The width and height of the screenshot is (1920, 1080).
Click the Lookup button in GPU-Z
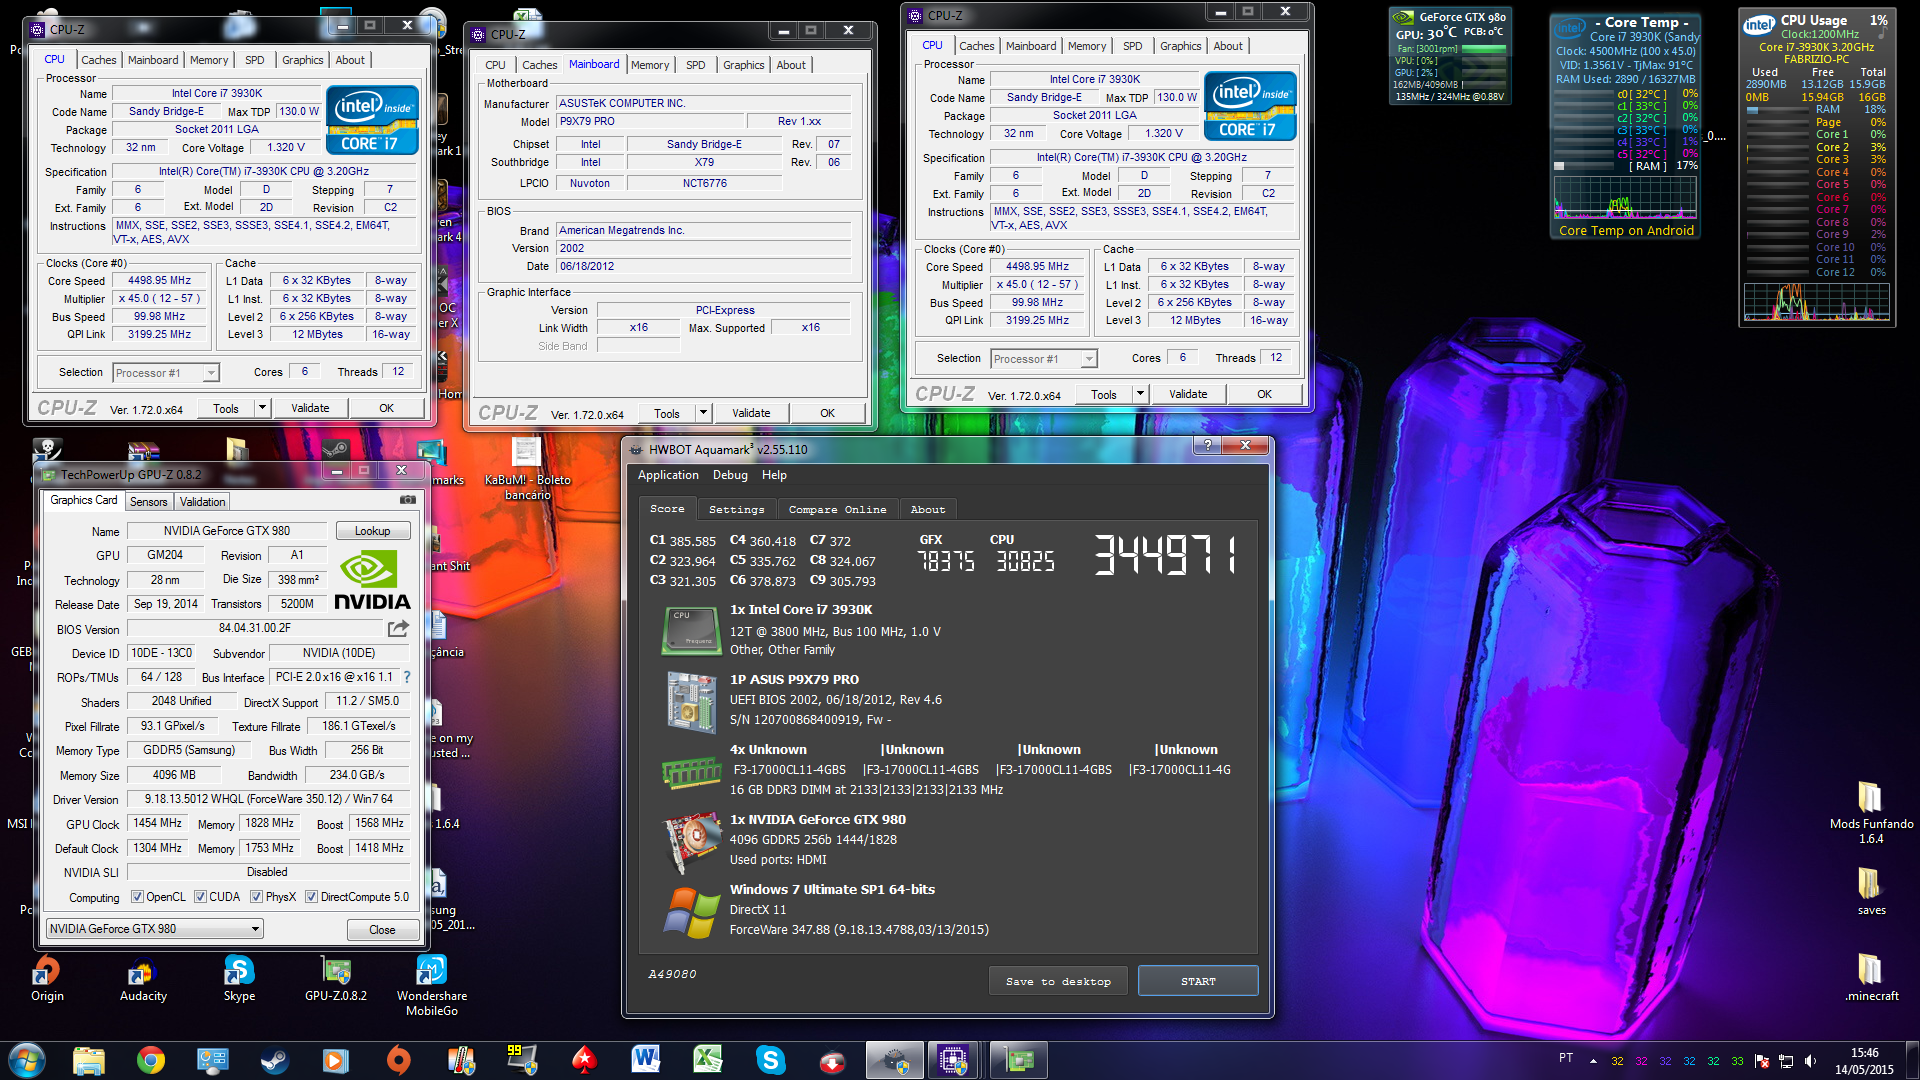[372, 531]
